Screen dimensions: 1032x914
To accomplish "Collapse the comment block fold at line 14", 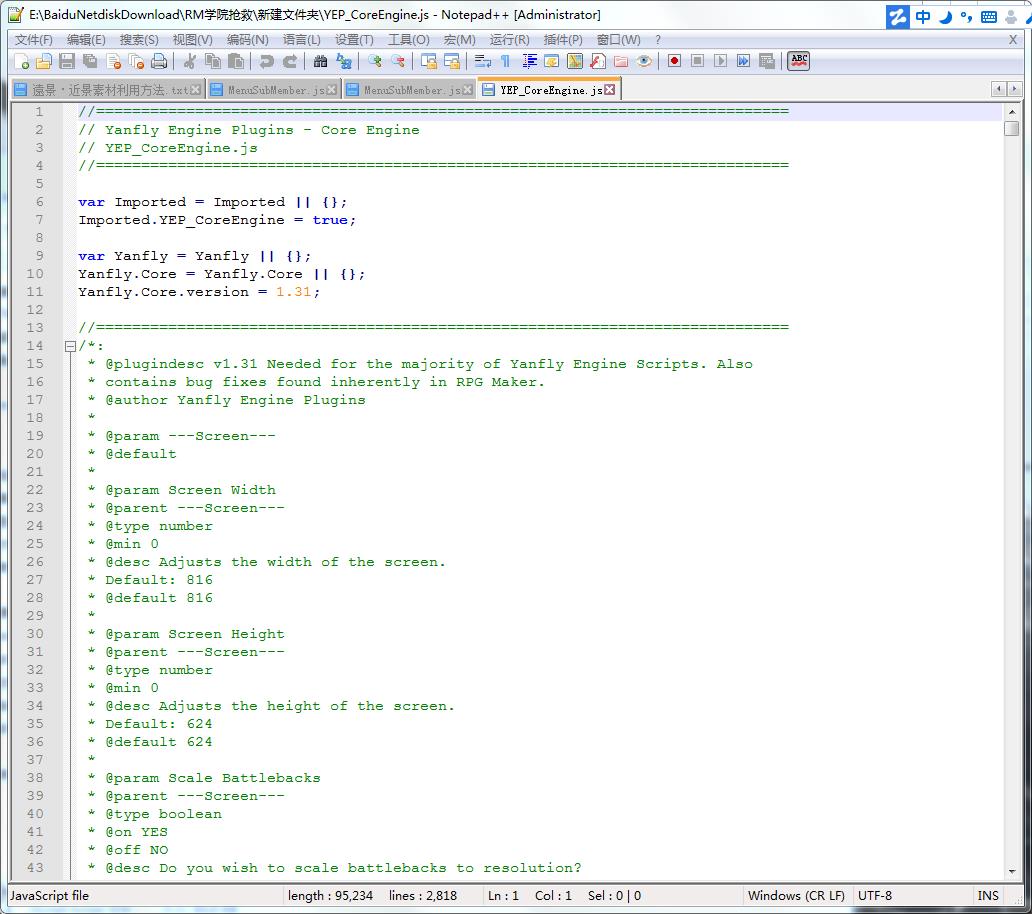I will (70, 346).
